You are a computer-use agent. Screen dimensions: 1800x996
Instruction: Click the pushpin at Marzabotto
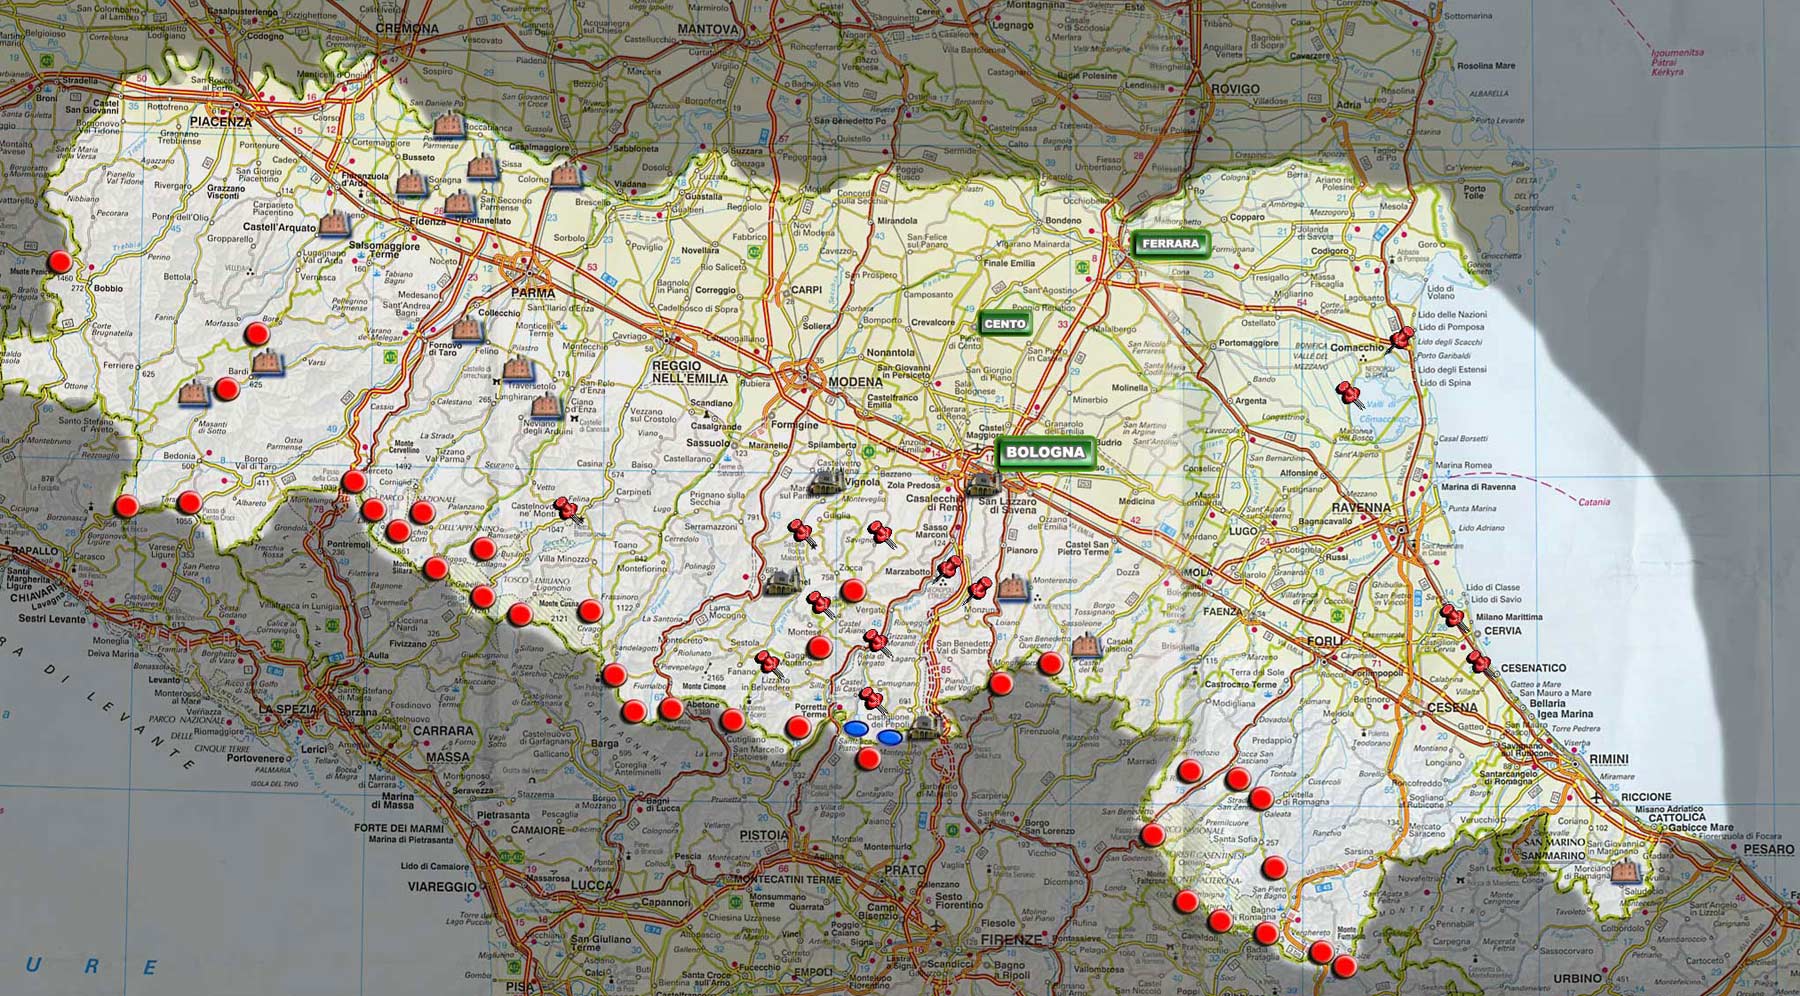point(949,567)
